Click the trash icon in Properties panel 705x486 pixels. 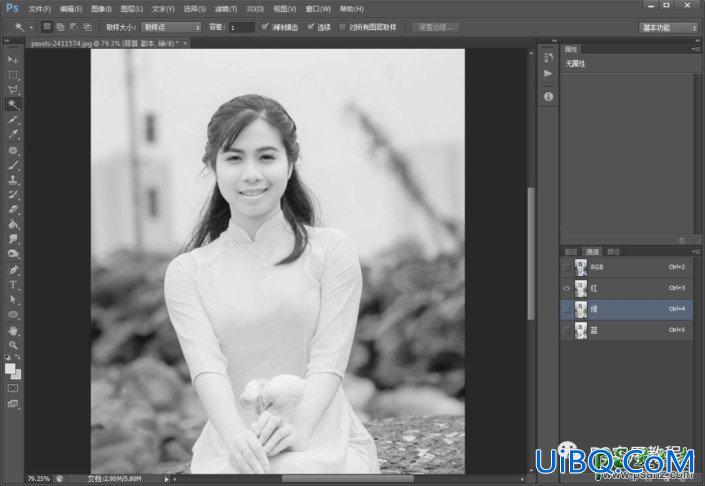point(682,240)
